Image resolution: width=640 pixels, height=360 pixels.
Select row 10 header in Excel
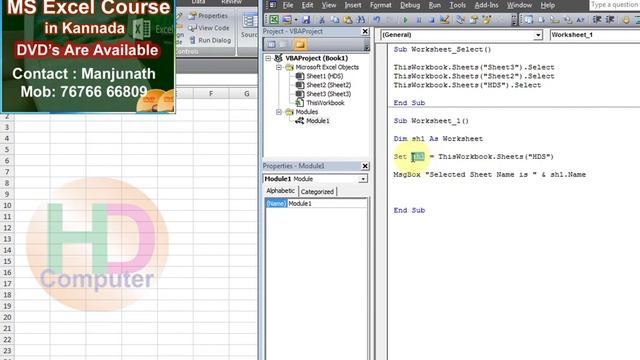click(x=7, y=205)
